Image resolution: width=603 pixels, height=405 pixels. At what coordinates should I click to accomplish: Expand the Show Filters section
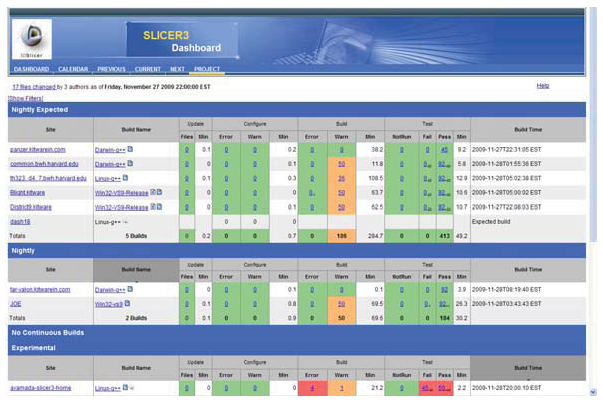pos(24,99)
